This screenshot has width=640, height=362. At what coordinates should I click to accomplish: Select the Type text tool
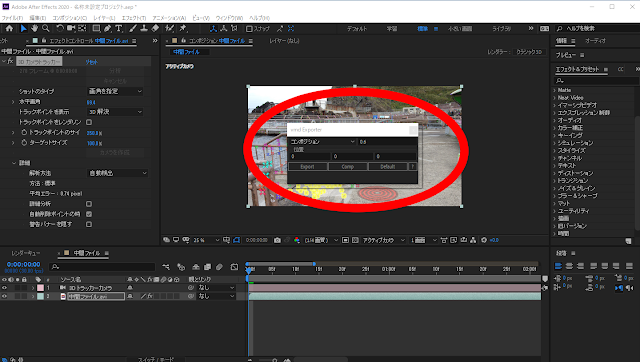[119, 29]
